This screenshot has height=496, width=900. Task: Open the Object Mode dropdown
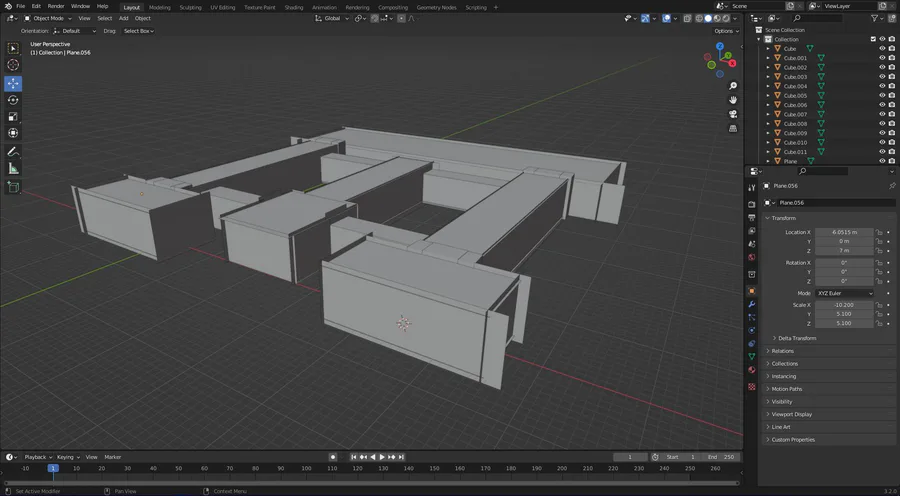[48, 18]
